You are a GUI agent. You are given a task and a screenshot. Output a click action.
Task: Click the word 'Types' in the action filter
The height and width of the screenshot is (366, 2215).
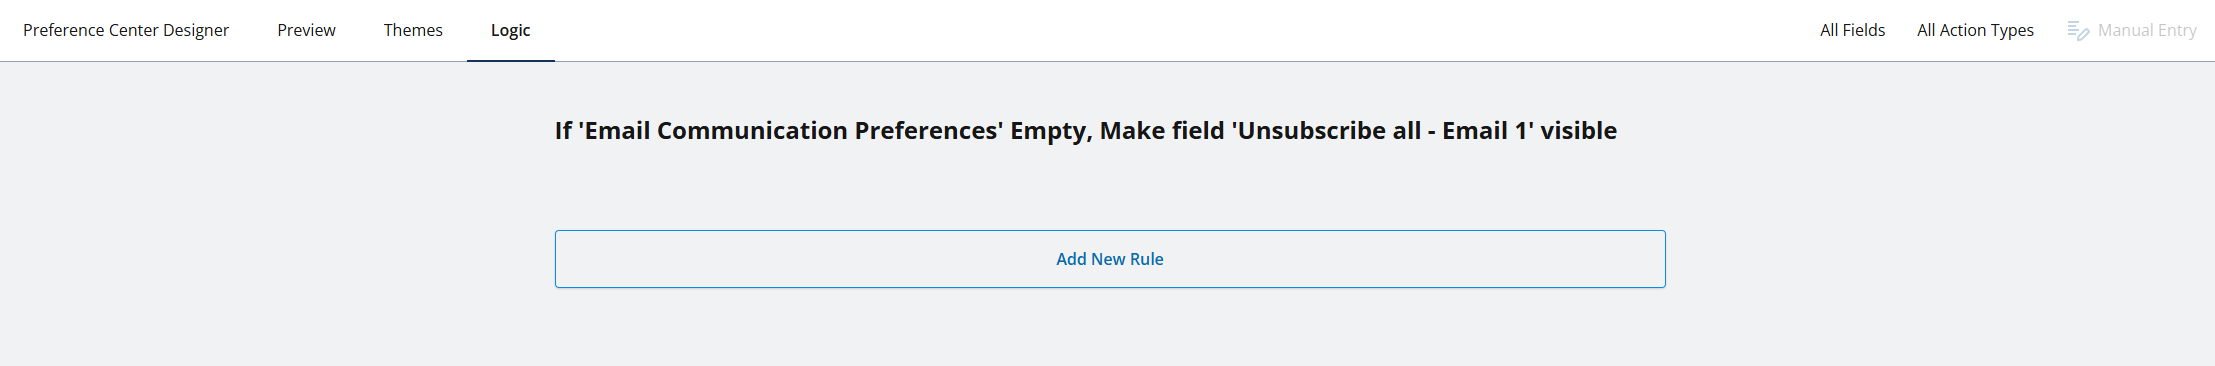[x=2012, y=30]
